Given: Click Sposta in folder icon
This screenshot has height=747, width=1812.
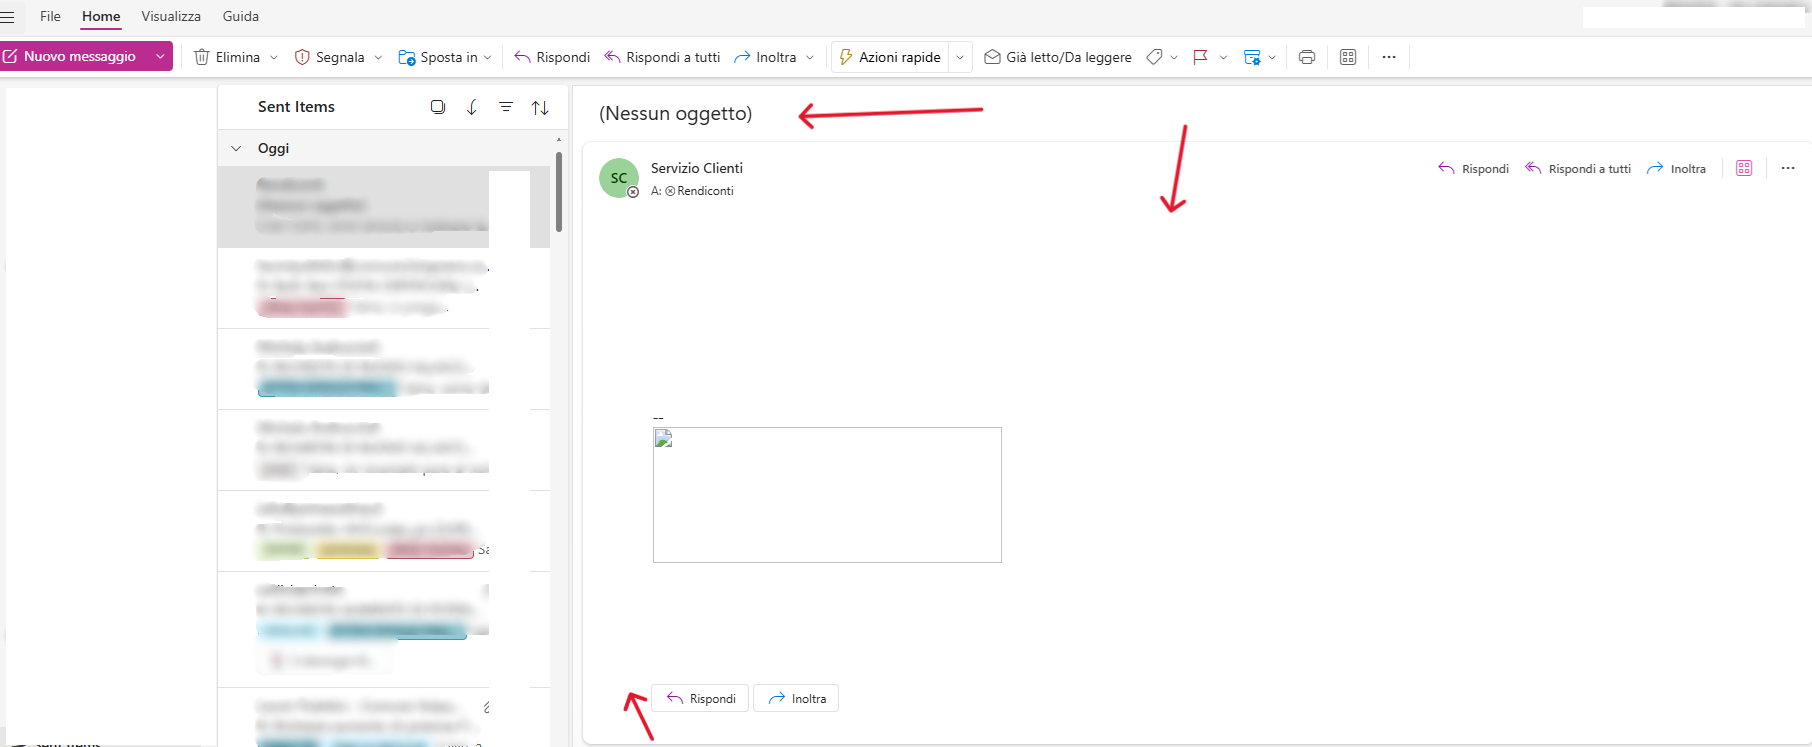Looking at the screenshot, I should (x=407, y=57).
